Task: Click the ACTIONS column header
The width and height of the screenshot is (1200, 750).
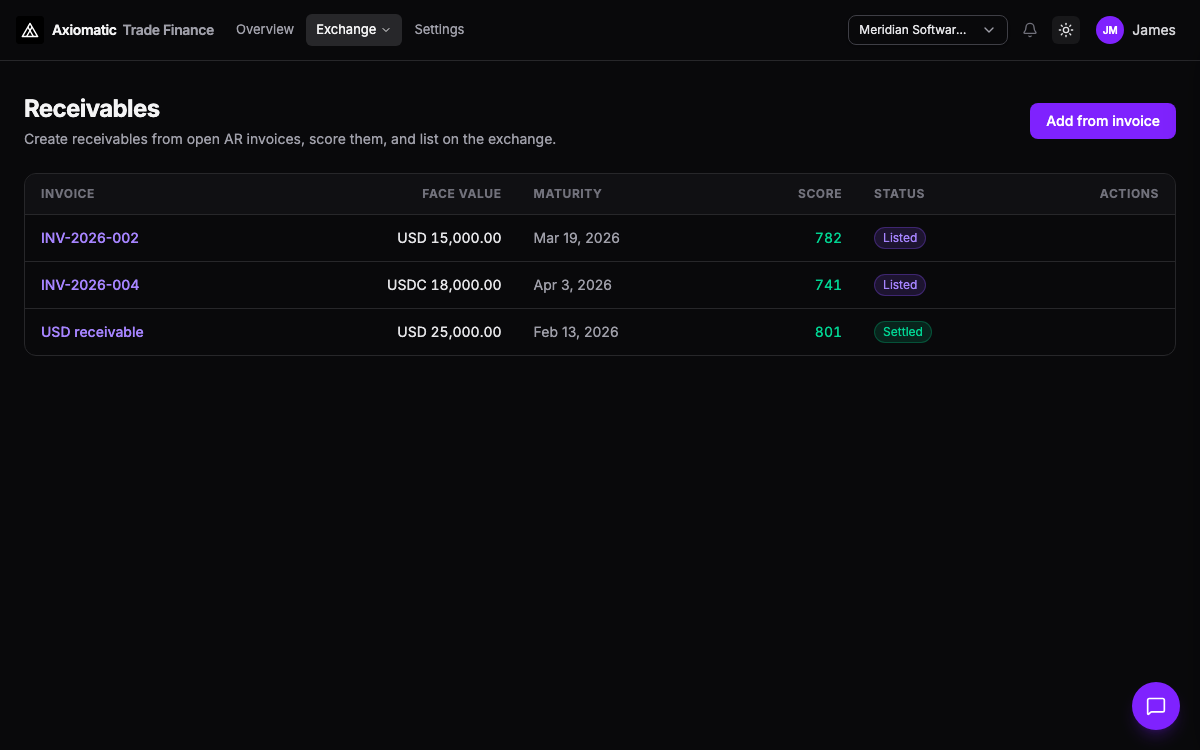Action: pos(1129,194)
